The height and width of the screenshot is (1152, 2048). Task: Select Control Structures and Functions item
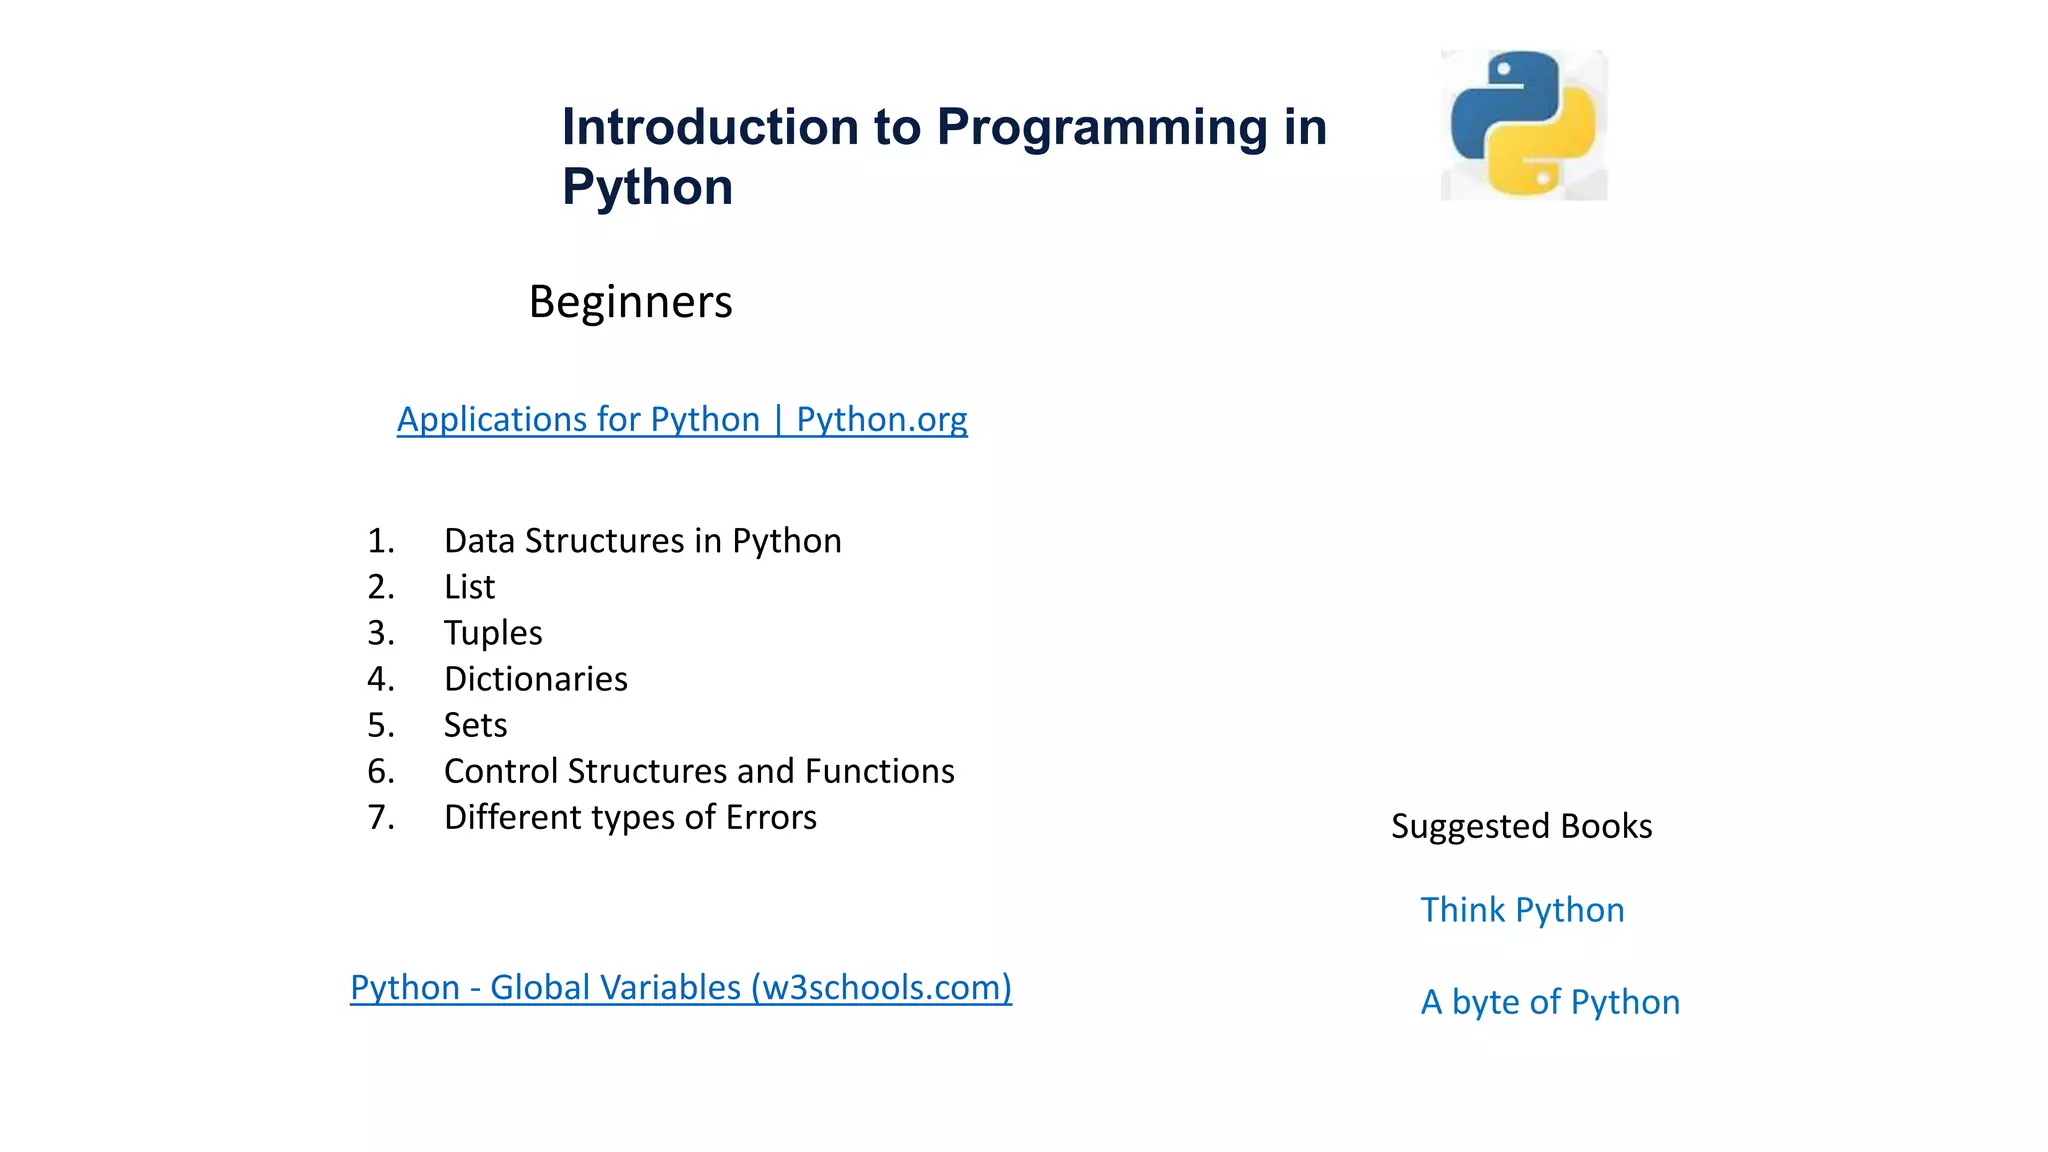(x=699, y=771)
